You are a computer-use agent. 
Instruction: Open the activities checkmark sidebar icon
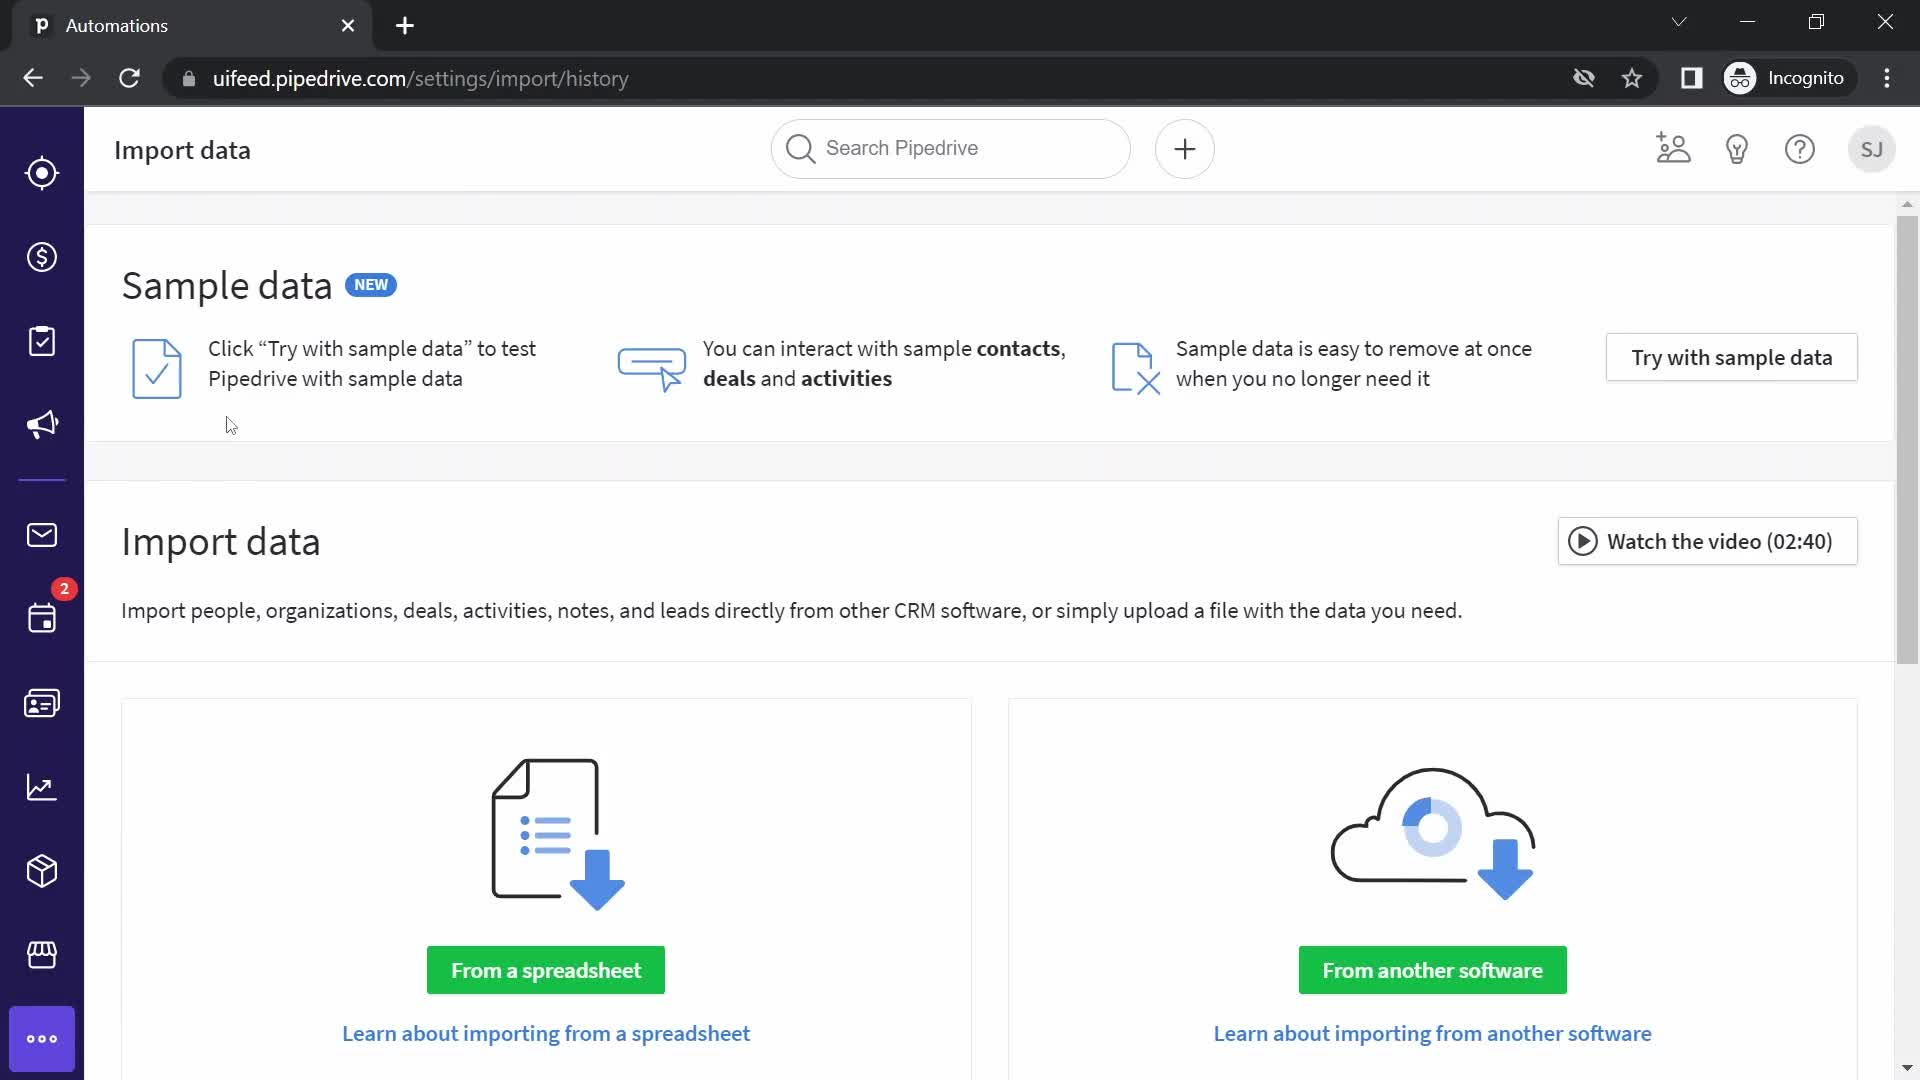[41, 340]
